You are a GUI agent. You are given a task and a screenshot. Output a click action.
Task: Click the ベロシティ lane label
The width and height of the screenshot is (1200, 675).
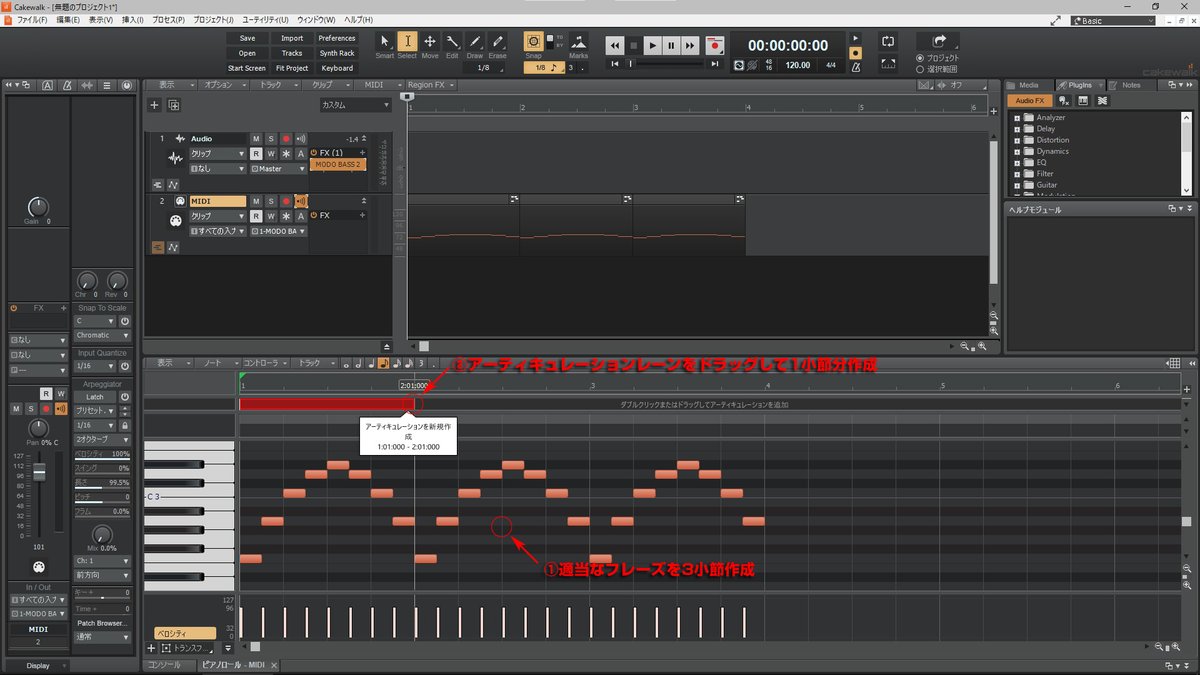183,633
